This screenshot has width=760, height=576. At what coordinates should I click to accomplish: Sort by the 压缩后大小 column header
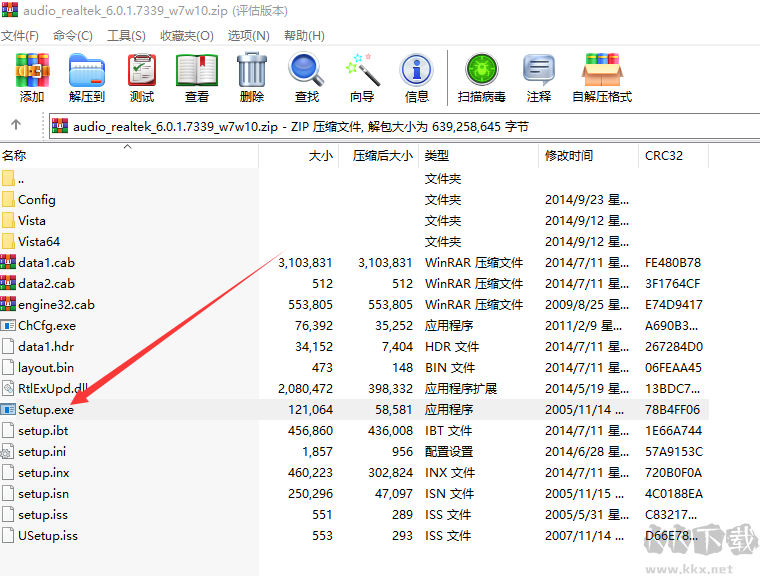(379, 156)
